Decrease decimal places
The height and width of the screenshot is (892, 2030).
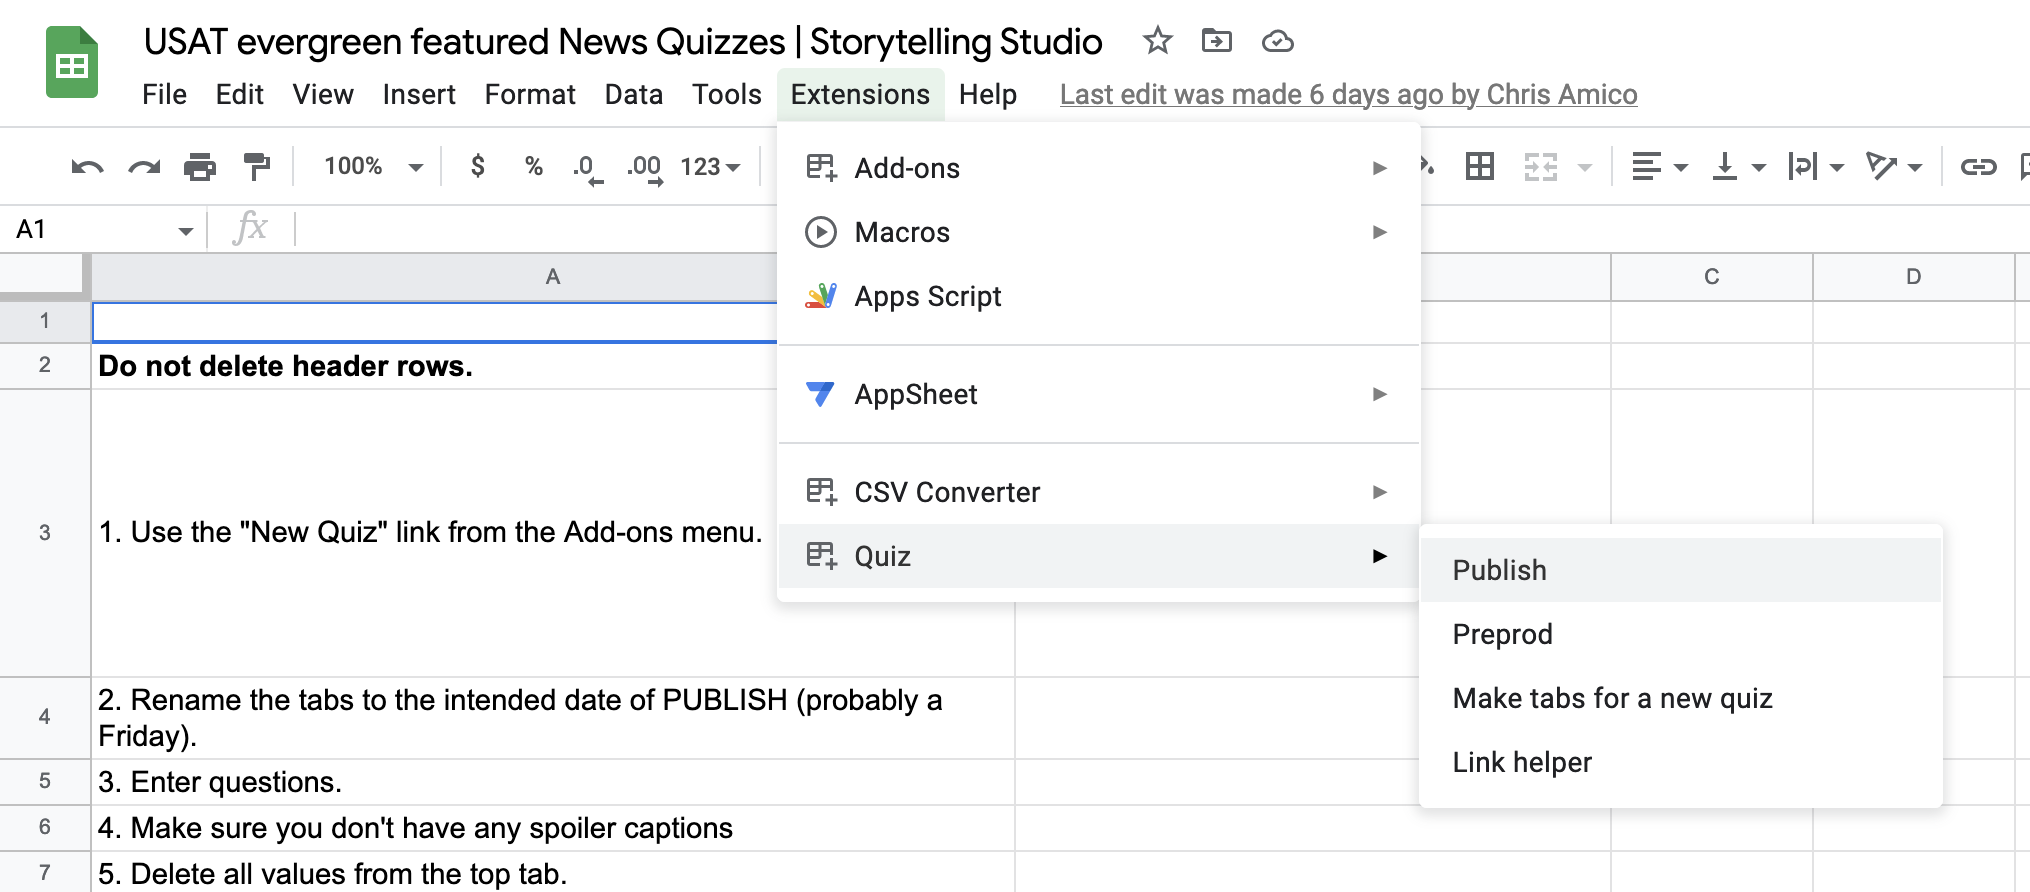click(x=588, y=168)
